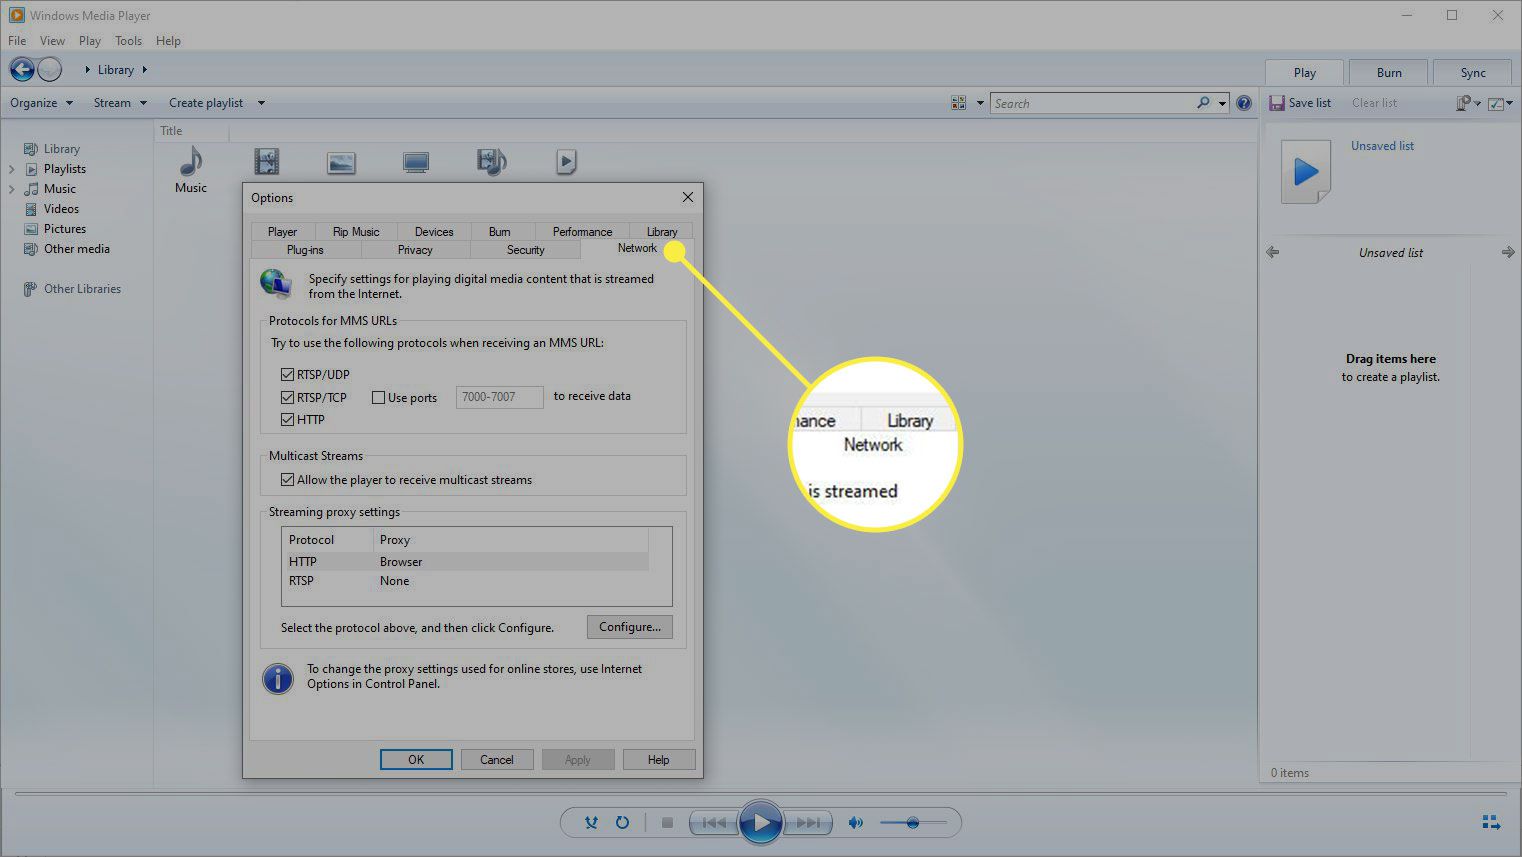Open the Help menu
Screen dimensions: 1522x857
(x=169, y=41)
